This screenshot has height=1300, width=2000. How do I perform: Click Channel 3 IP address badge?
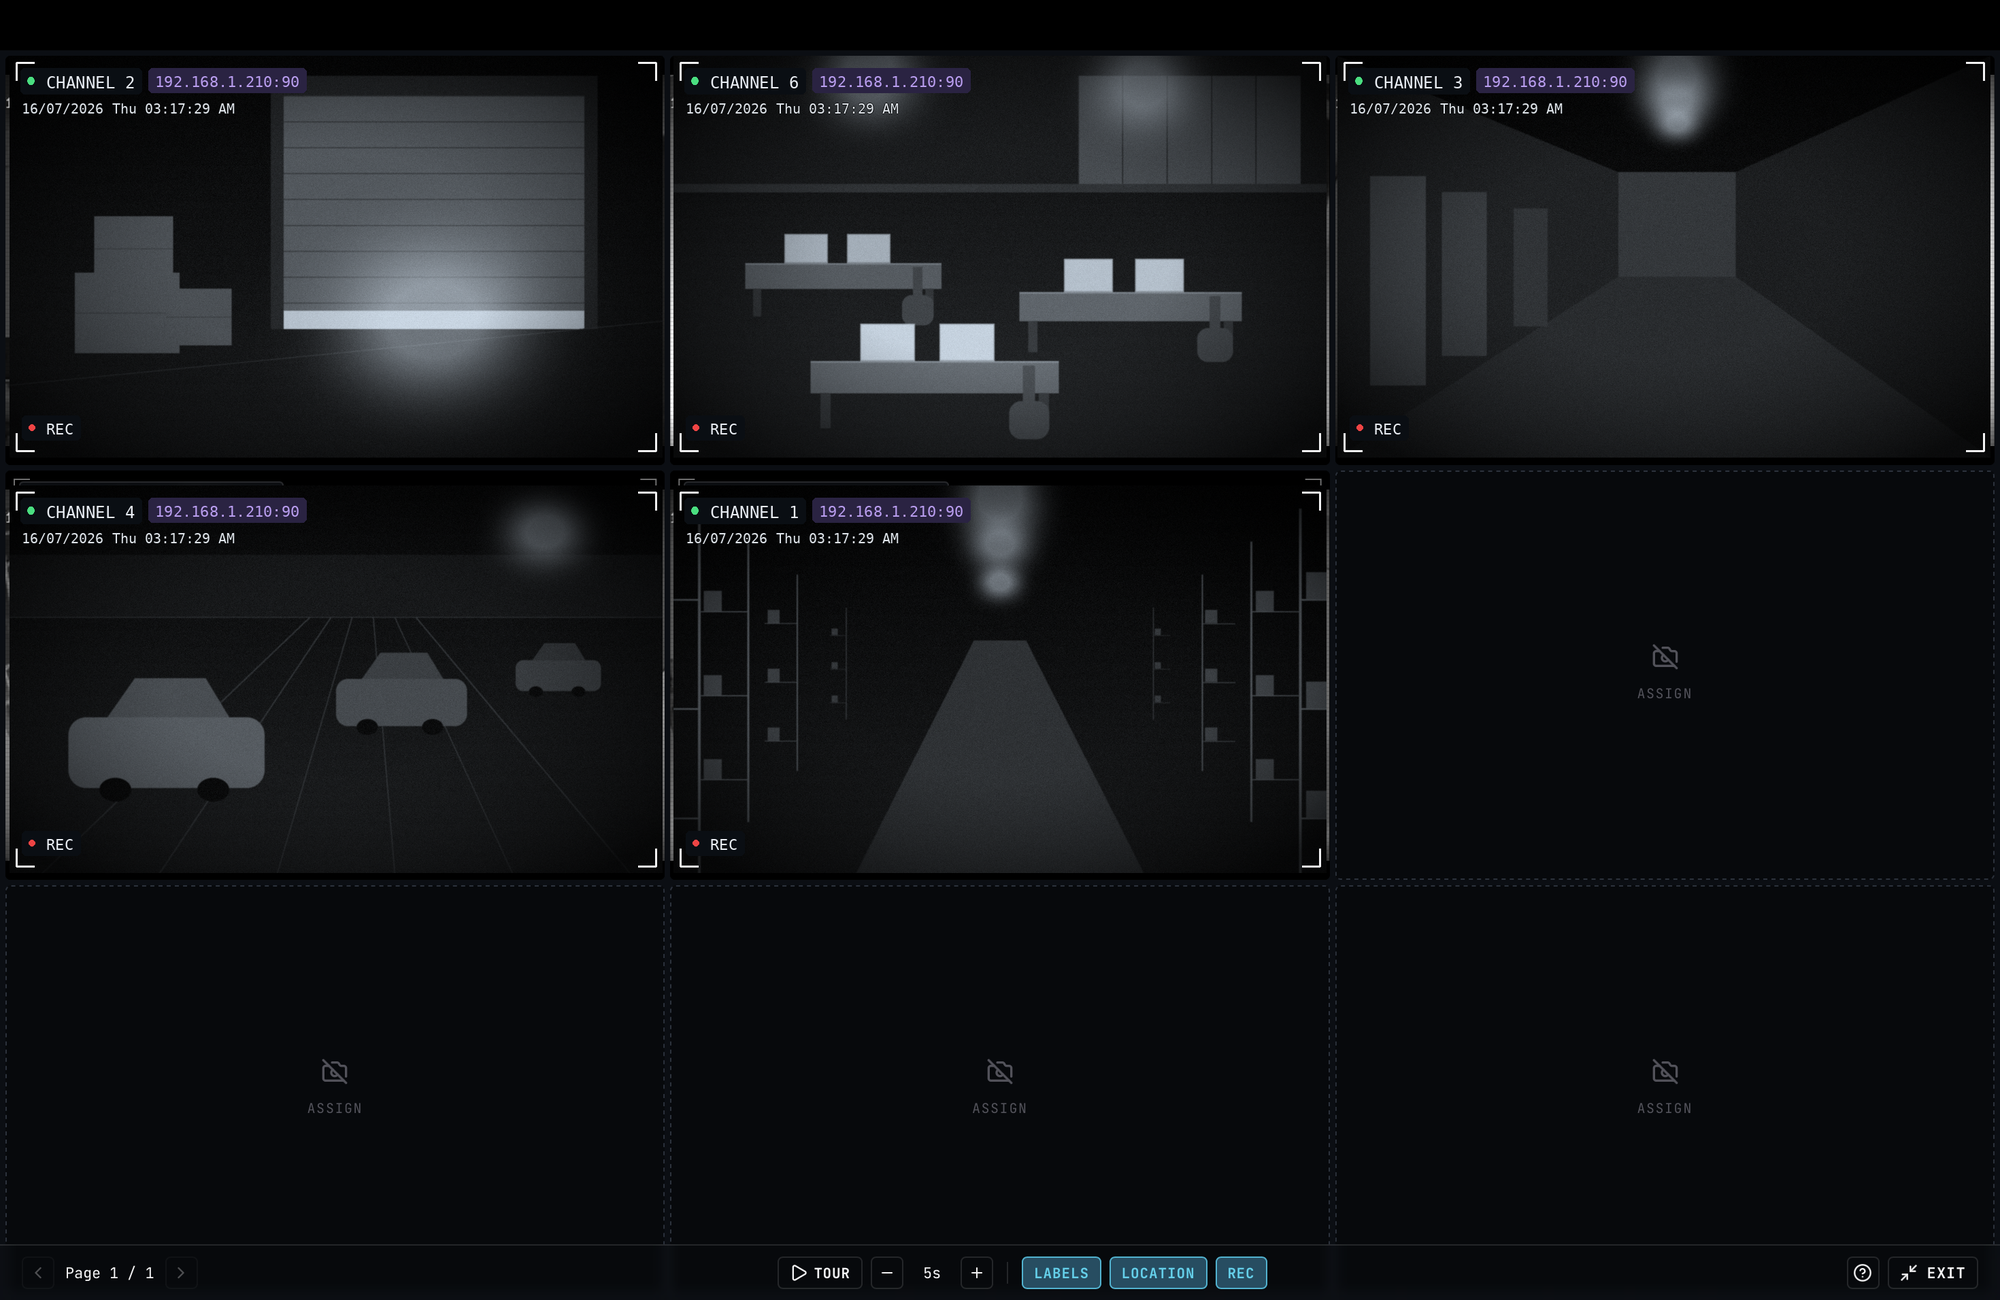pyautogui.click(x=1555, y=82)
